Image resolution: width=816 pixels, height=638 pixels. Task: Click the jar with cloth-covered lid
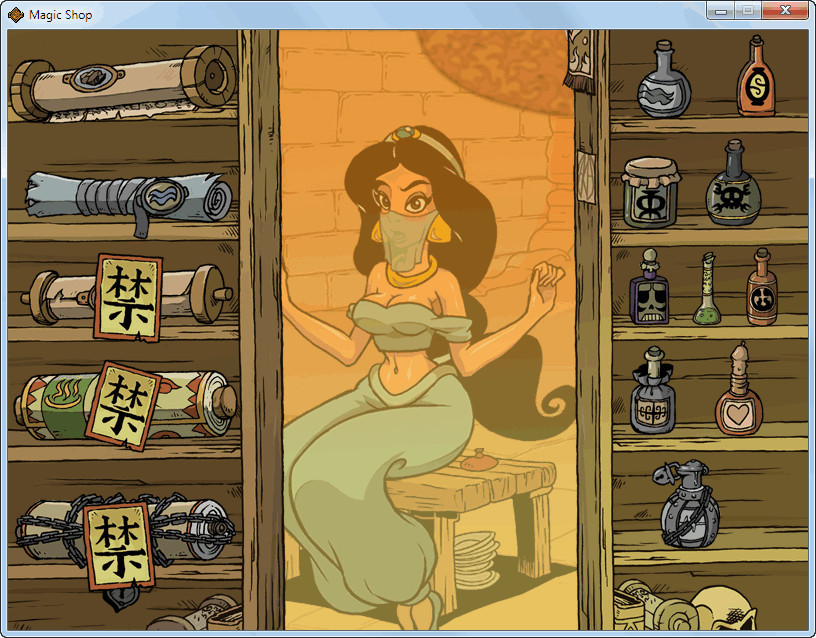[652, 192]
